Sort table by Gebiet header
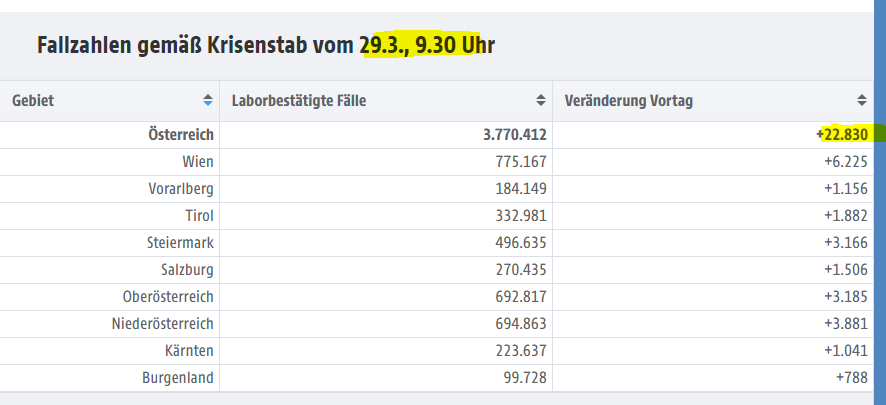Viewport: 886px width, 405px height. [x=33, y=101]
